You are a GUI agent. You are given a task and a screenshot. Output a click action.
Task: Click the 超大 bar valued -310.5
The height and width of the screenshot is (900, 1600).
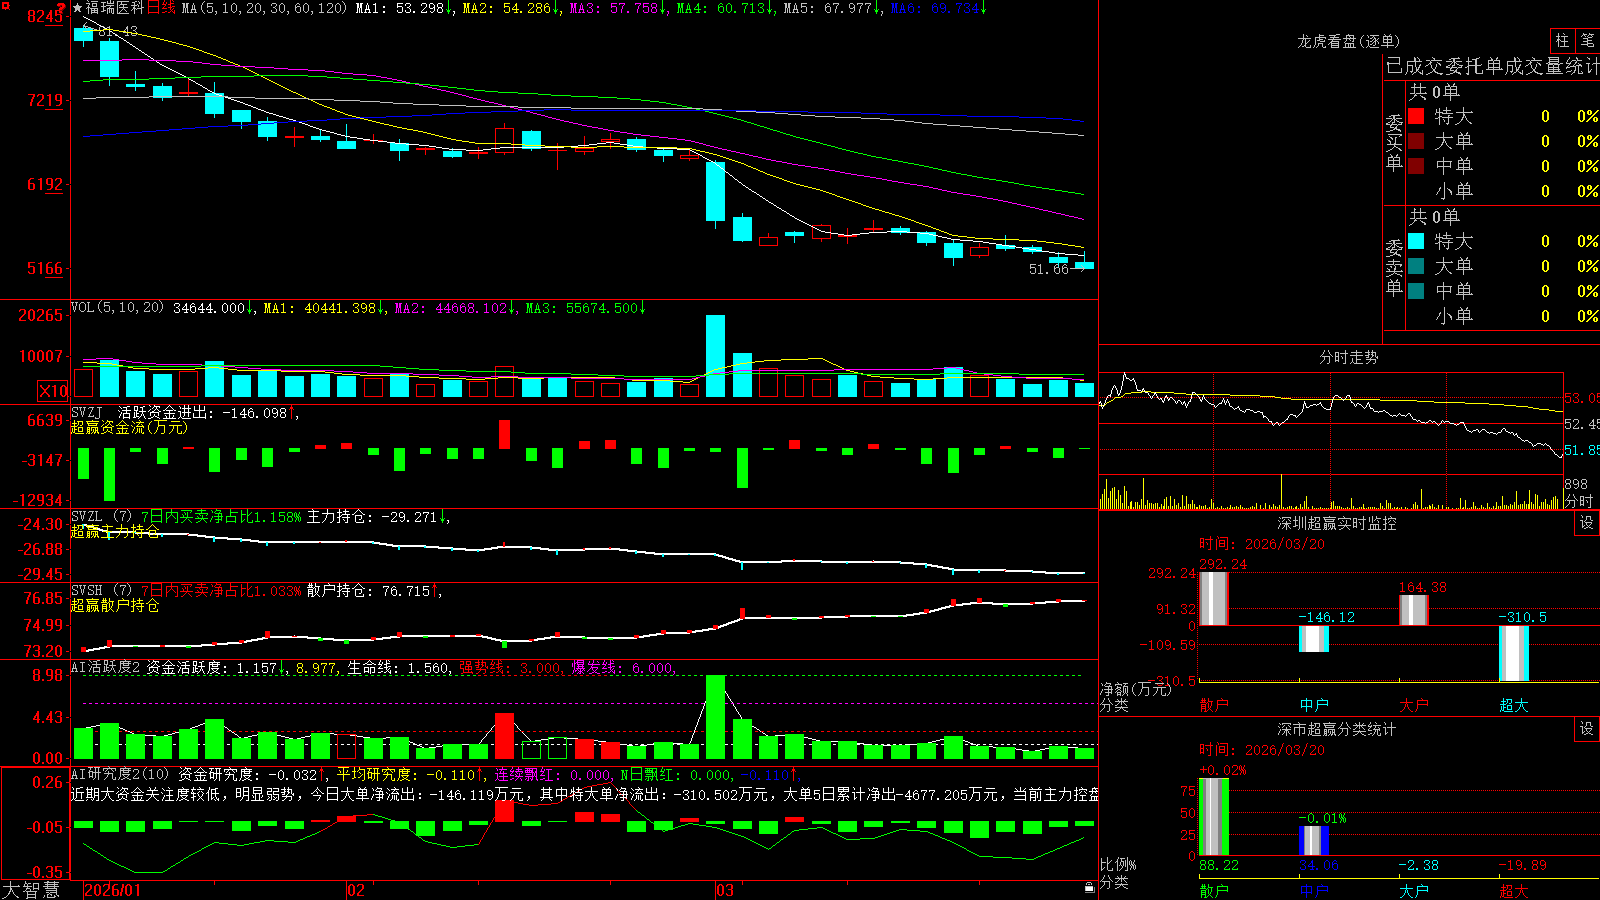pyautogui.click(x=1514, y=654)
